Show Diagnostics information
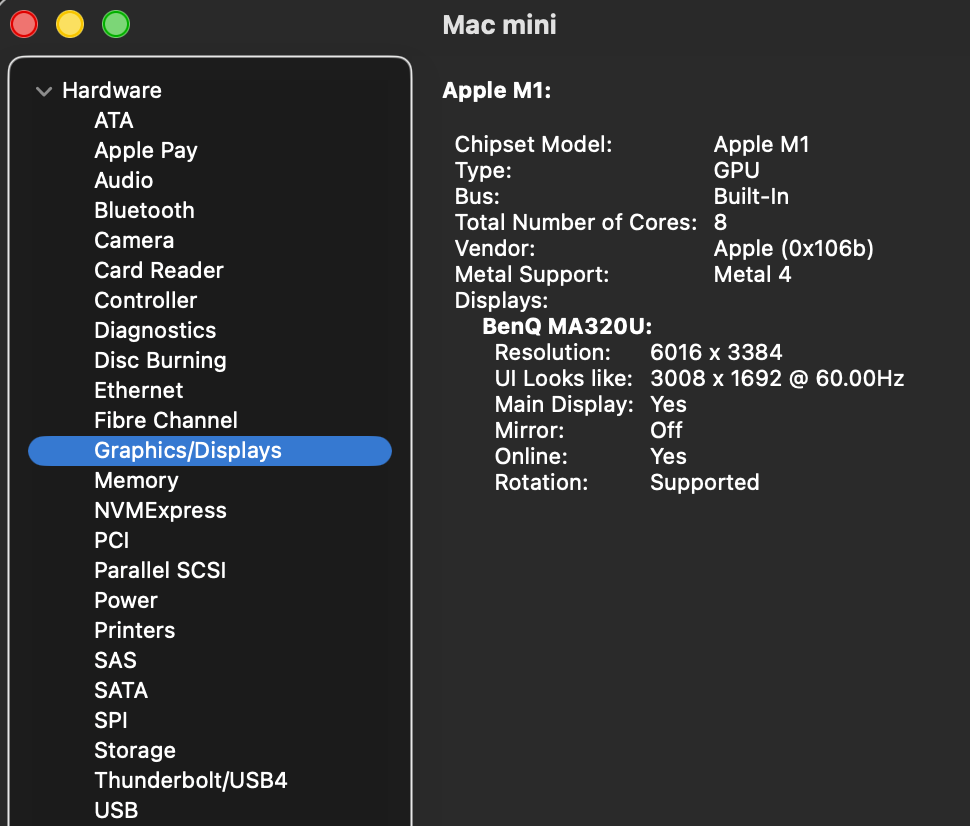The image size is (970, 826). click(x=155, y=330)
